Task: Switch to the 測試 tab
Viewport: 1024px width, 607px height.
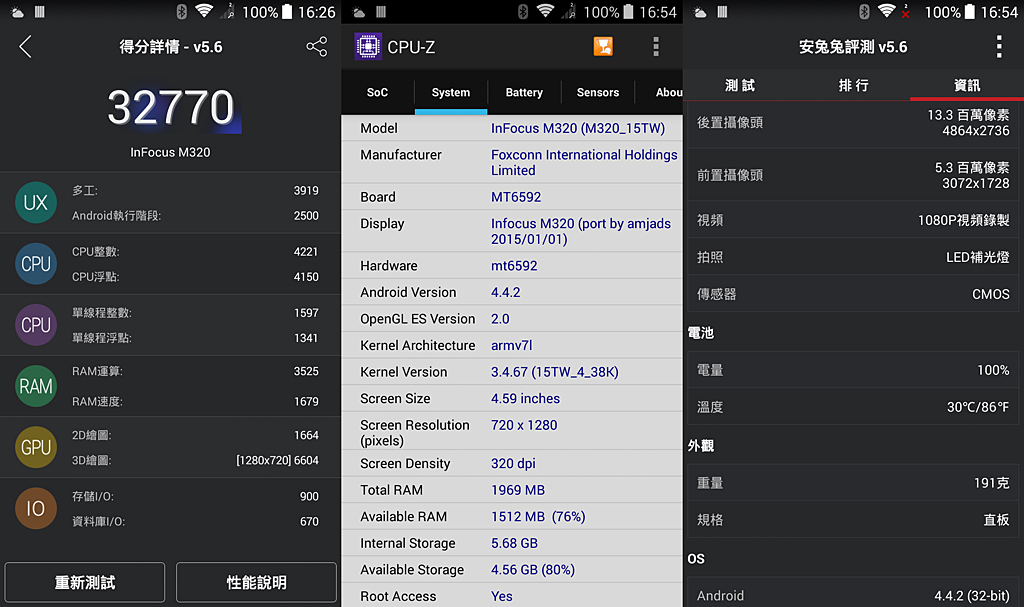Action: (740, 85)
